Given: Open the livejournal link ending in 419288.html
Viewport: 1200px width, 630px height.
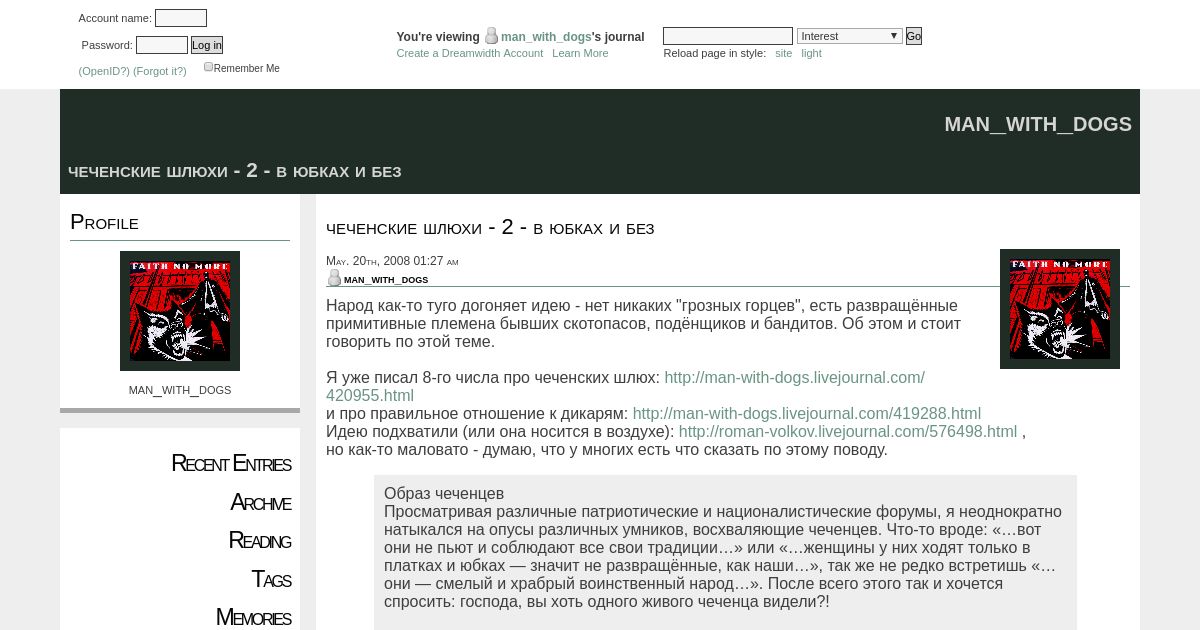Looking at the screenshot, I should coord(807,413).
